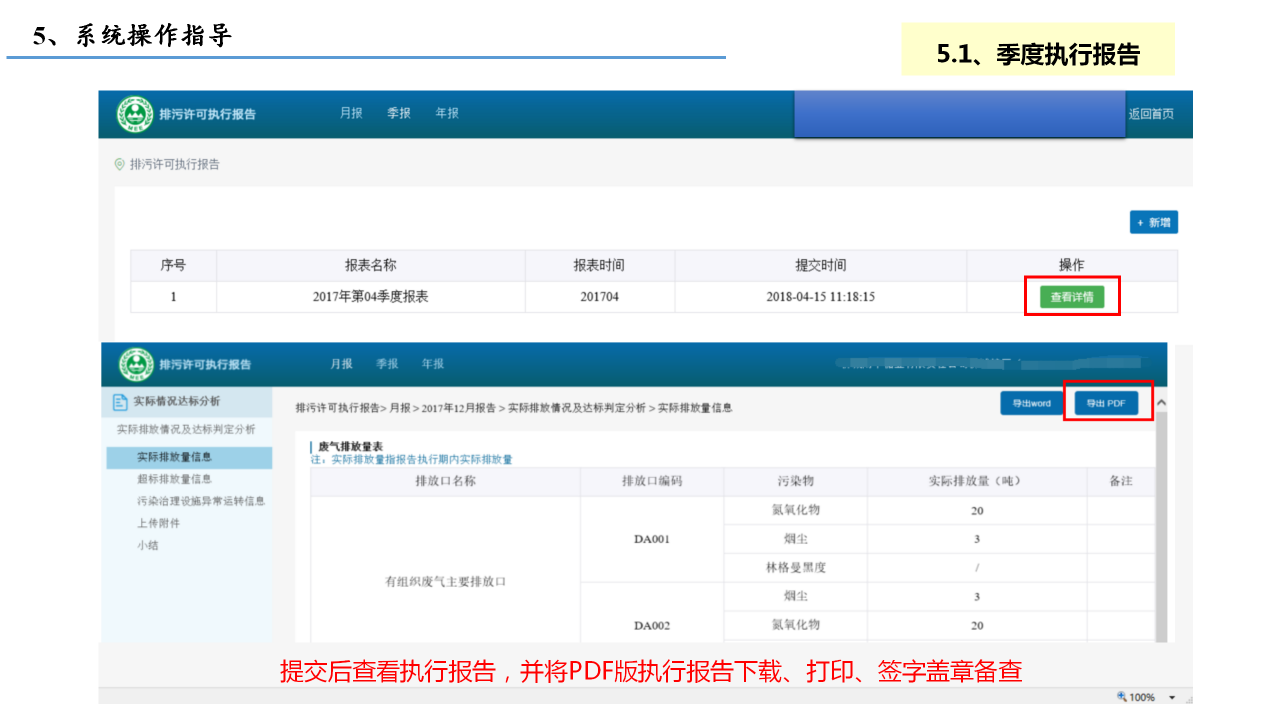Image resolution: width=1280 pixels, height=720 pixels.
Task: Open 查看详情 for the 2017年第04季度报表 row
Action: (x=1071, y=297)
